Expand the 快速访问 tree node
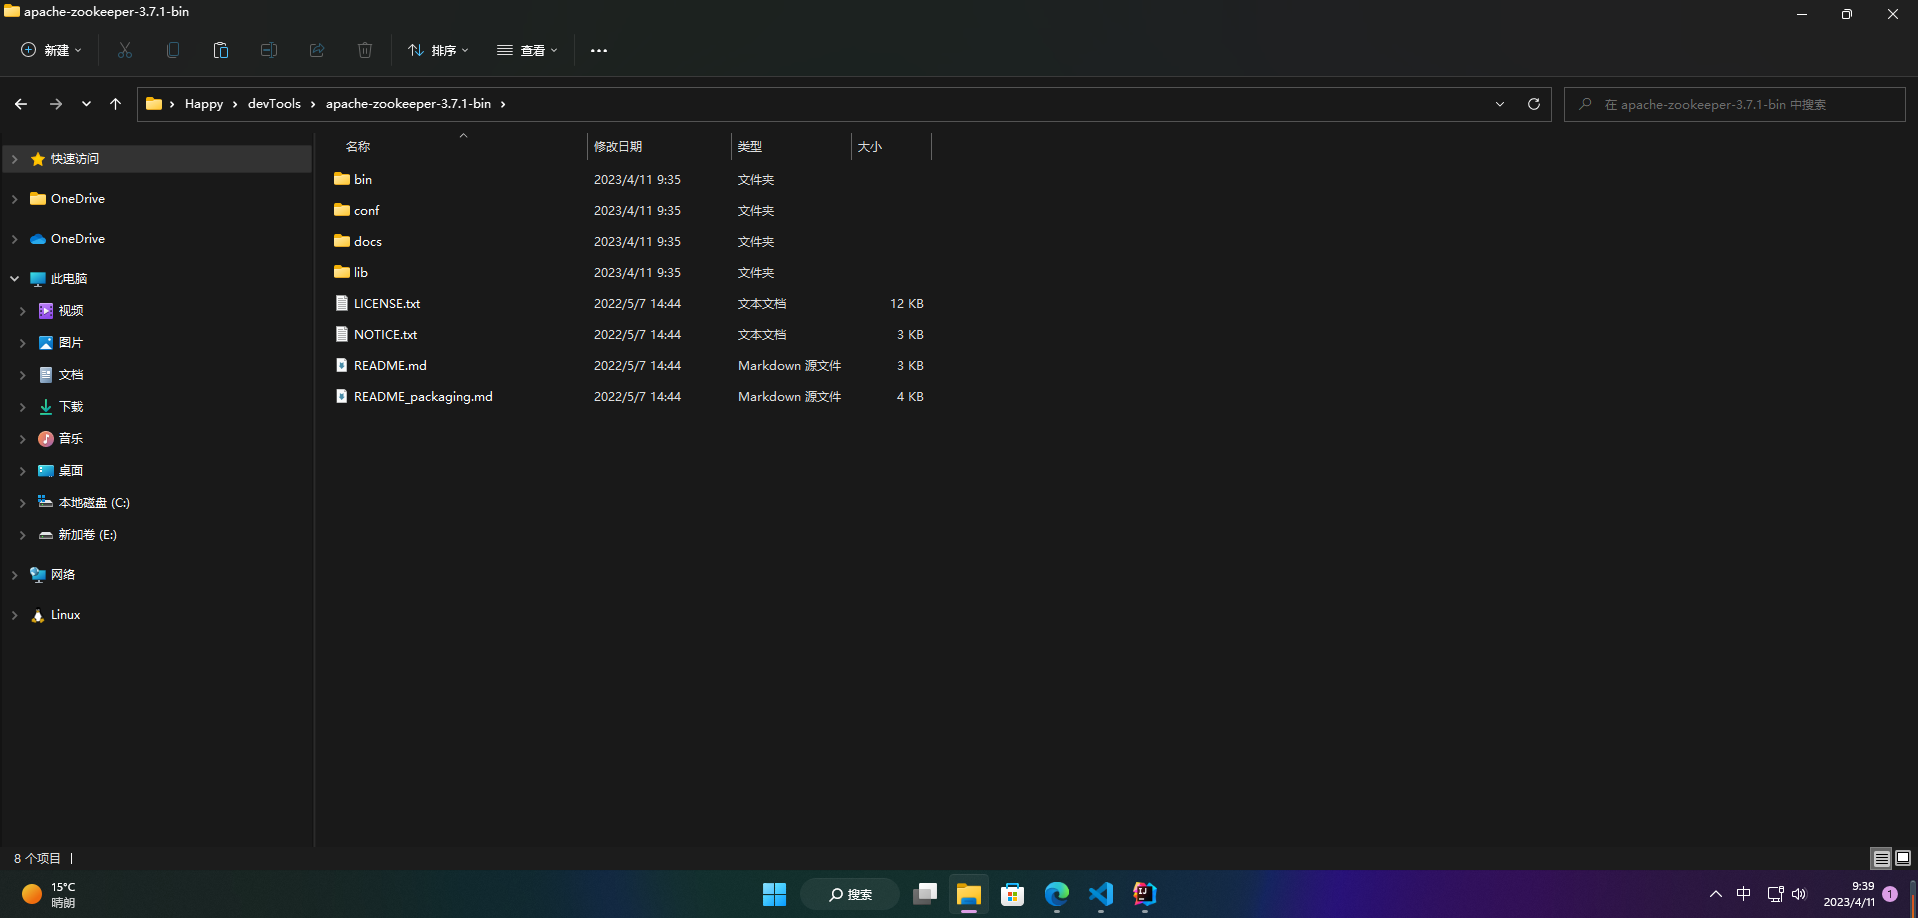The height and width of the screenshot is (918, 1918). [14, 159]
